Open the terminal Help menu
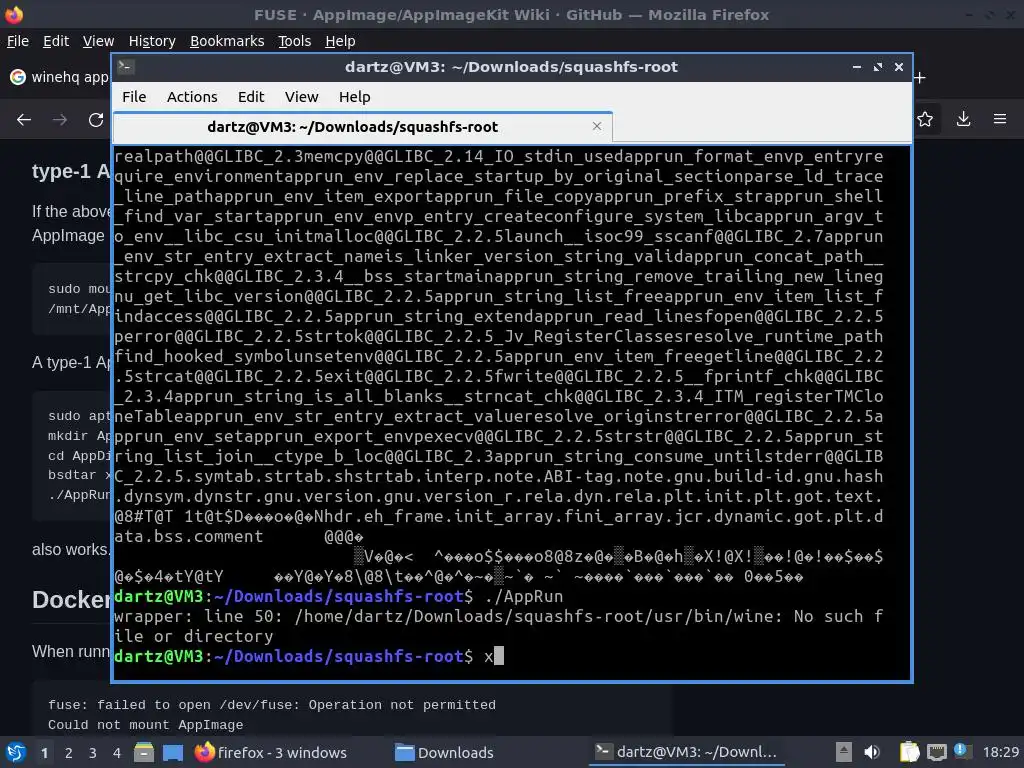The width and height of the screenshot is (1024, 768). tap(355, 97)
